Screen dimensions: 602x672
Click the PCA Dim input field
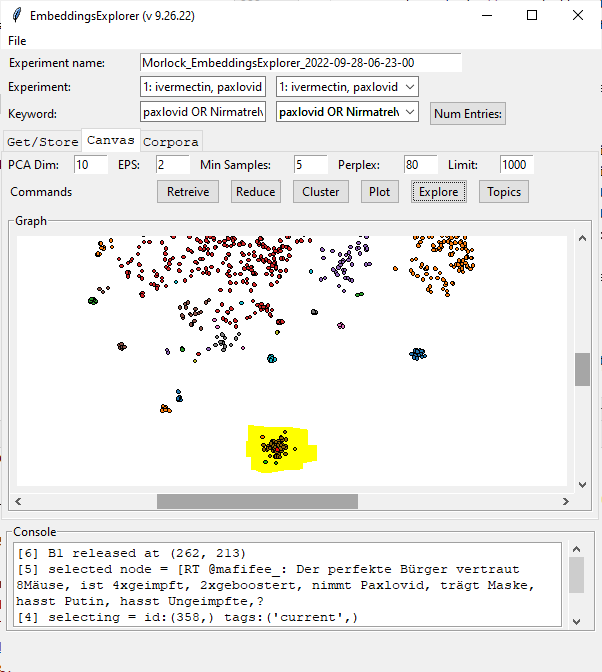(x=90, y=164)
